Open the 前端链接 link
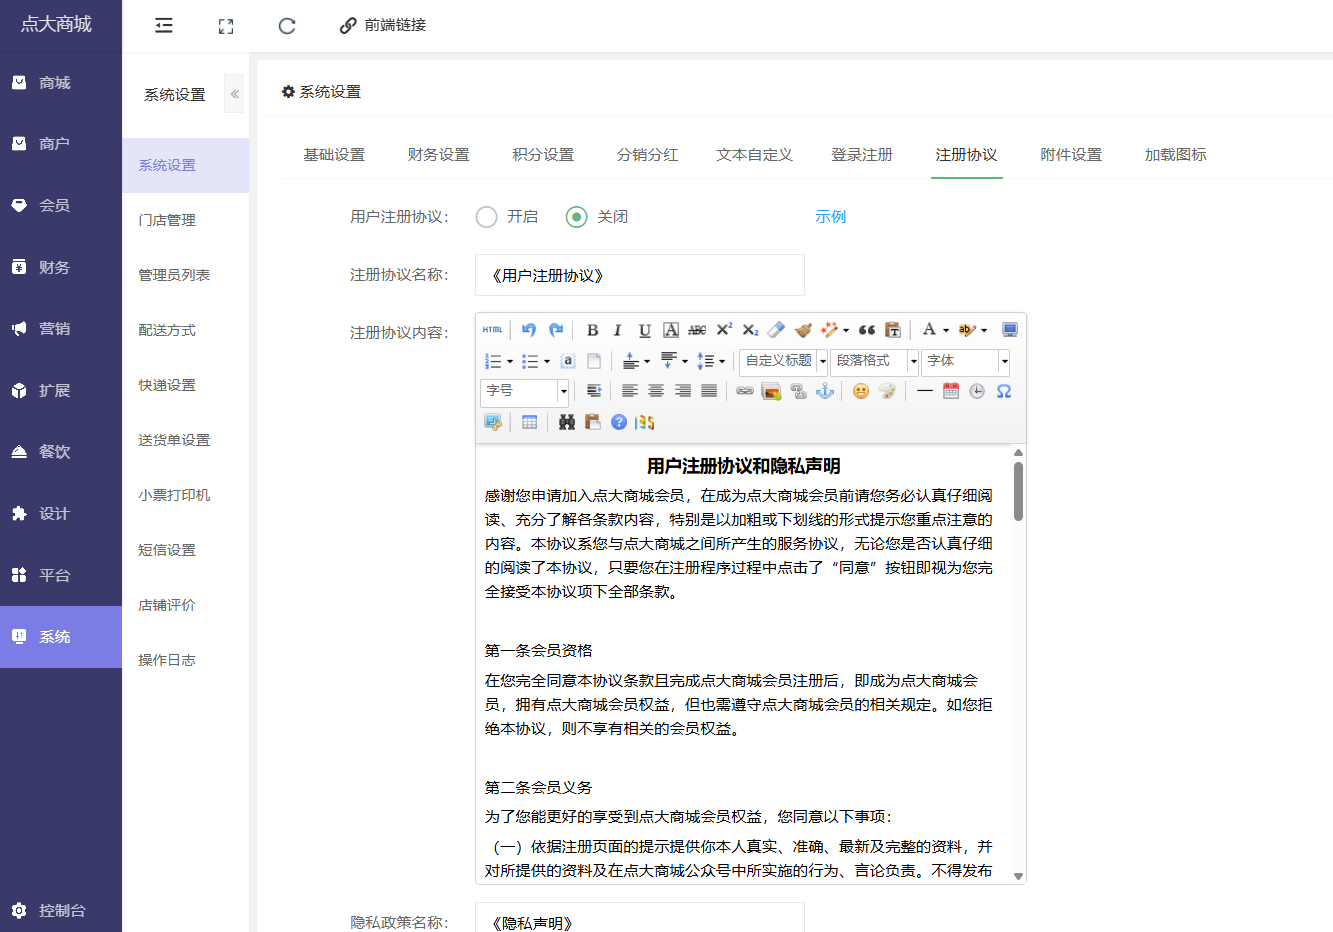The image size is (1333, 932). (383, 25)
